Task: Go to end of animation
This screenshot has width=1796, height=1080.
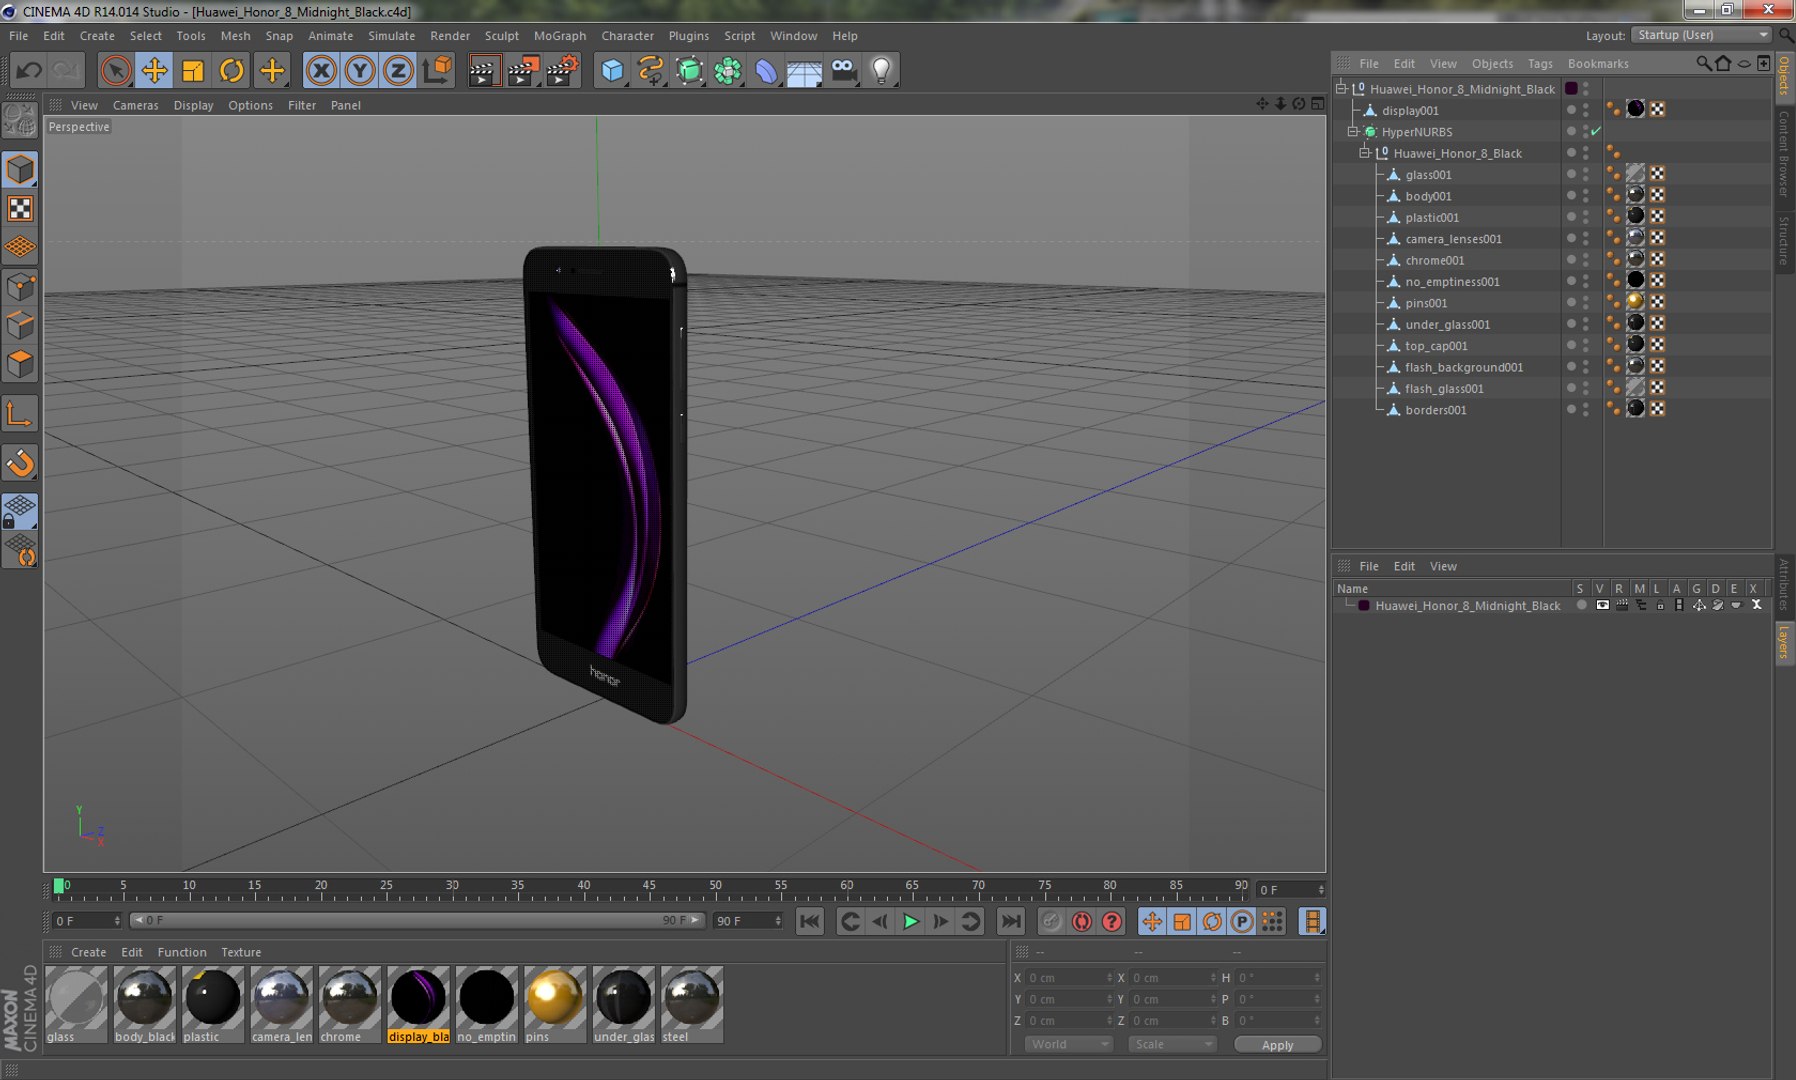Action: click(1011, 922)
